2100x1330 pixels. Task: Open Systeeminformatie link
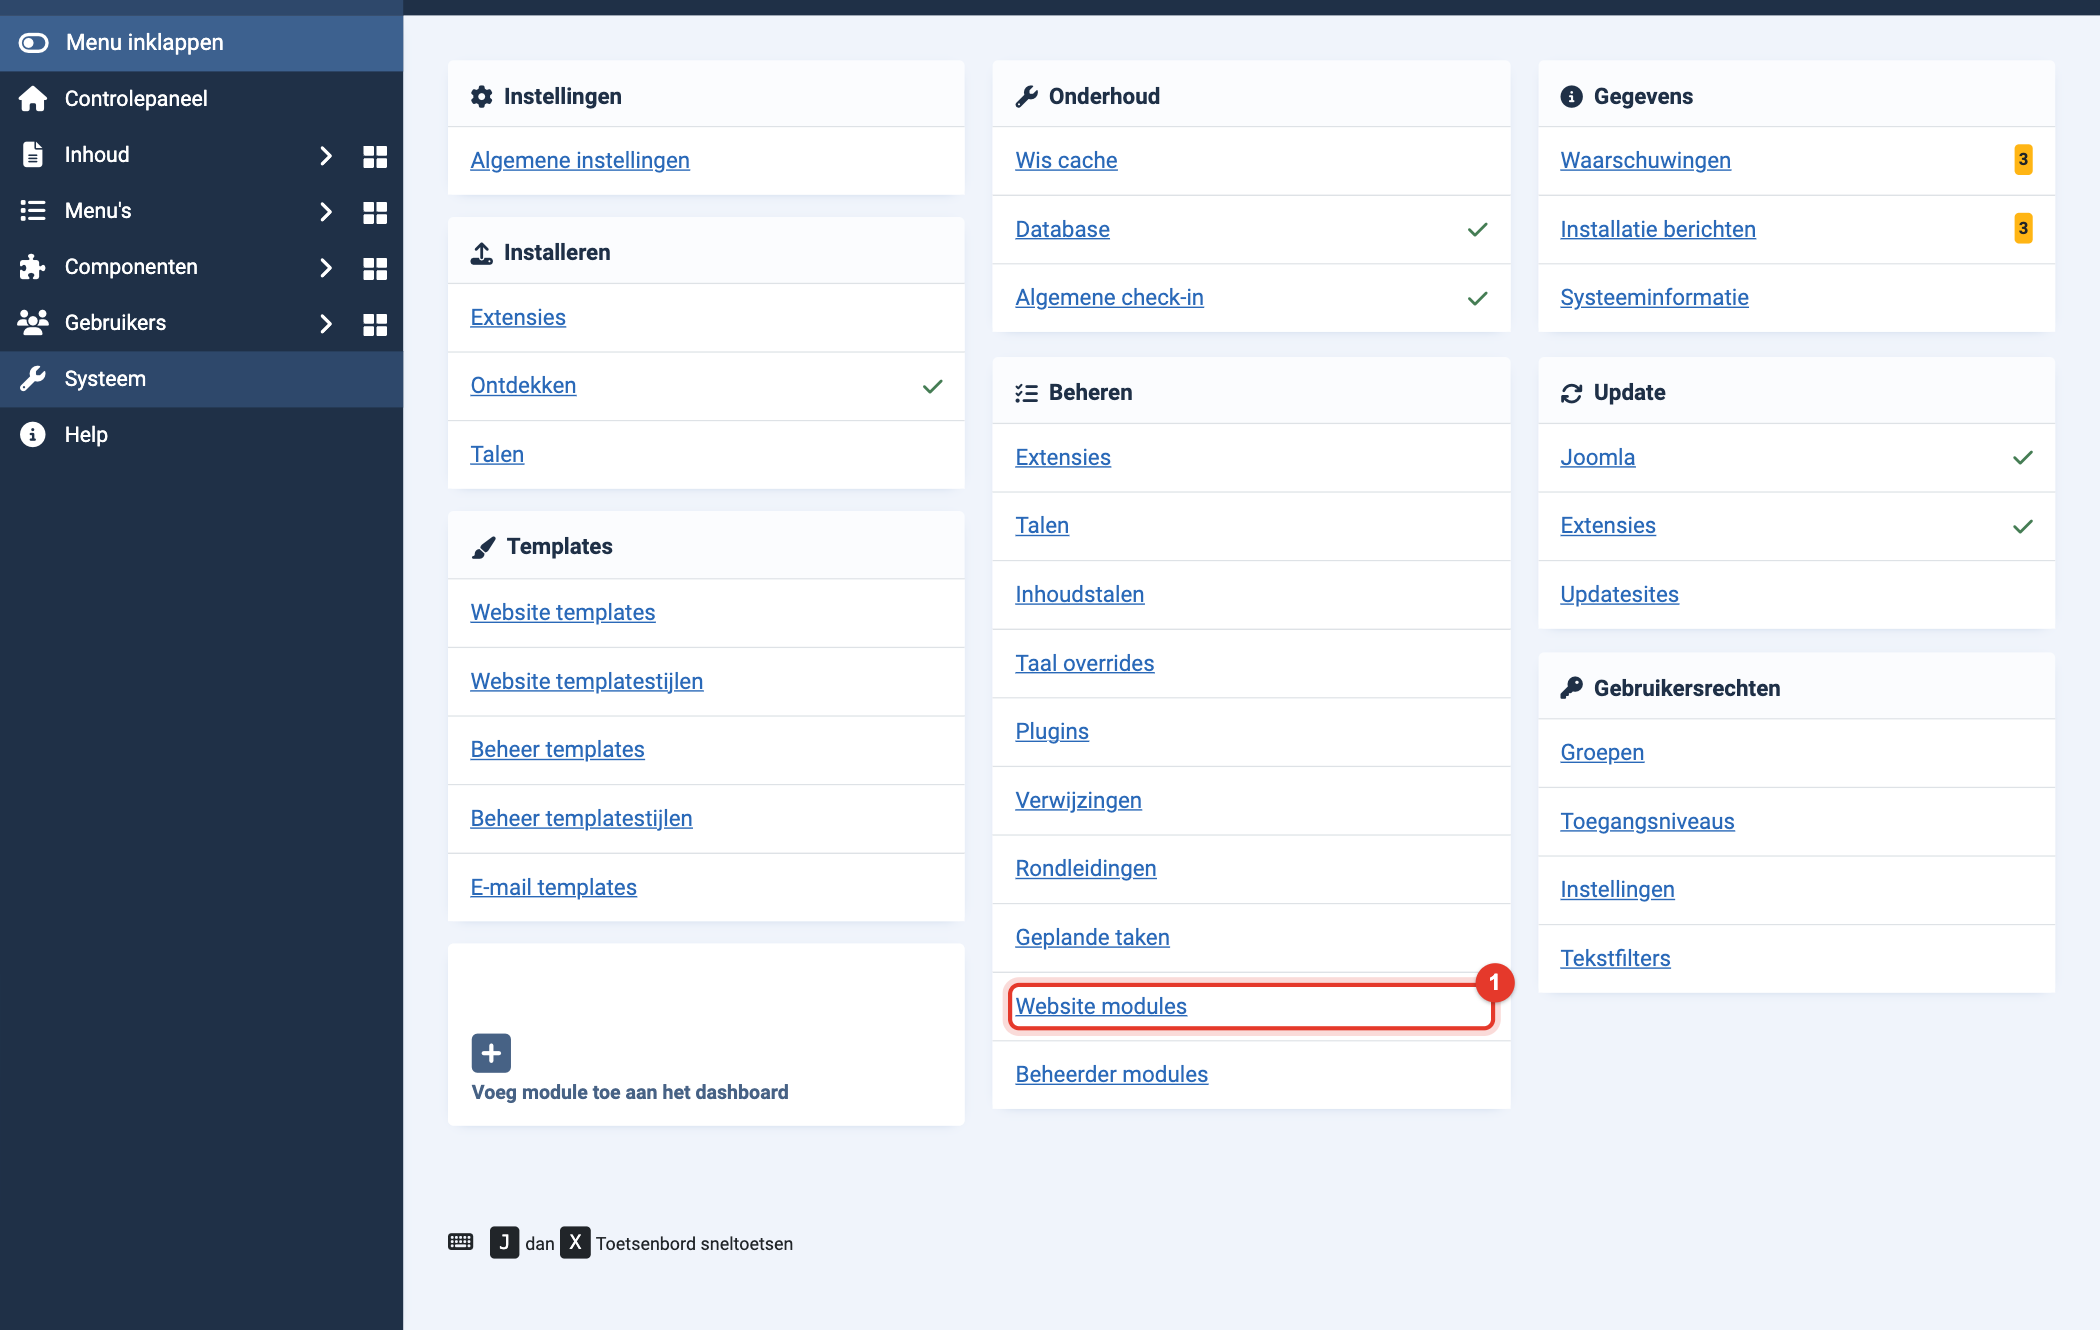(x=1654, y=297)
